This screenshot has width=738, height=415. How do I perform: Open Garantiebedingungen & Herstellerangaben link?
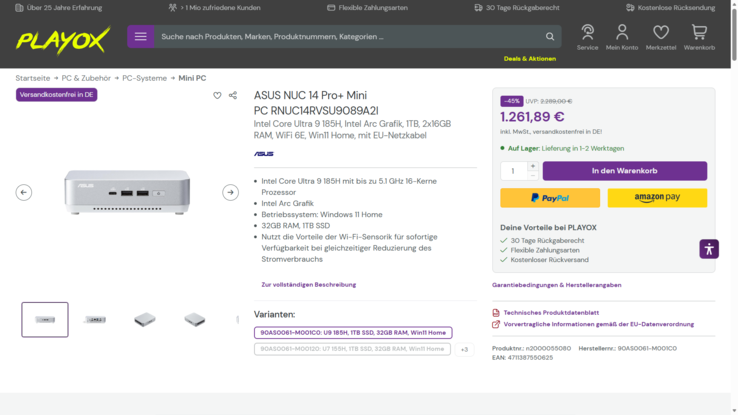coord(556,285)
